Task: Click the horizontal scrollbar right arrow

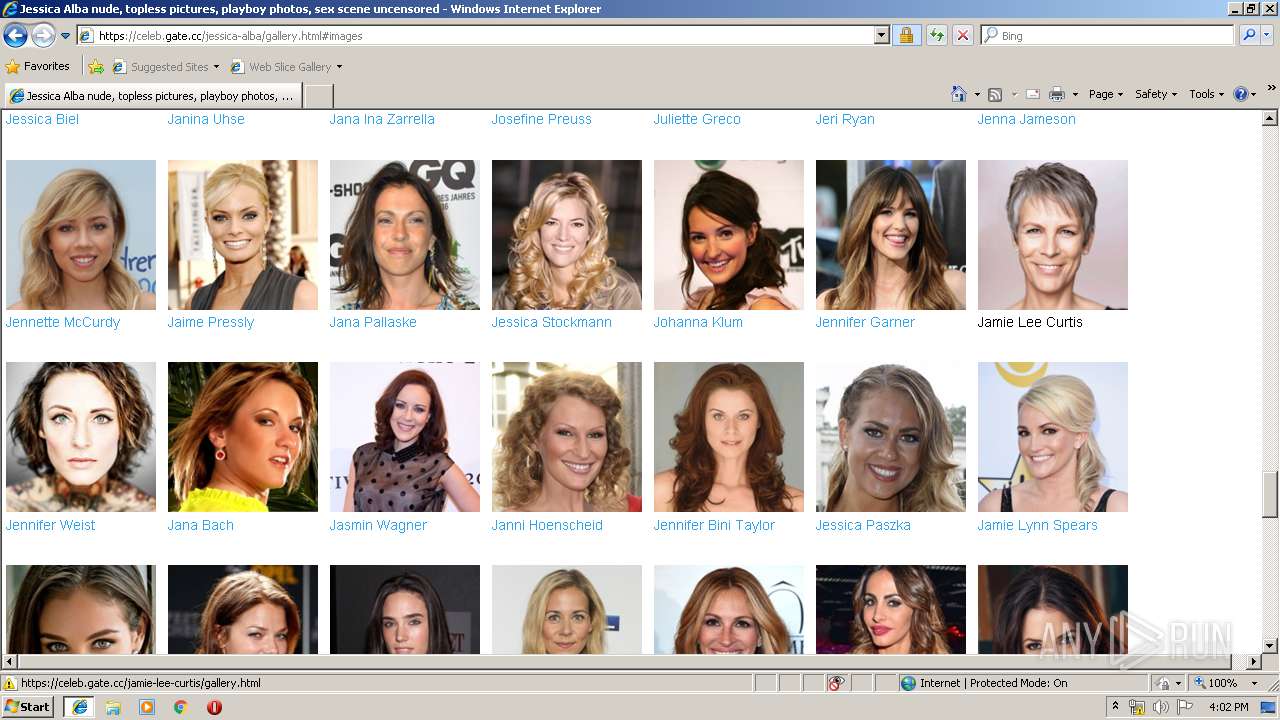Action: pyautogui.click(x=1254, y=662)
